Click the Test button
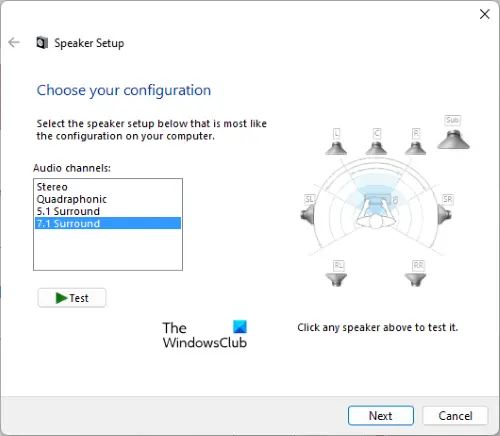The image size is (500, 436). pyautogui.click(x=72, y=298)
